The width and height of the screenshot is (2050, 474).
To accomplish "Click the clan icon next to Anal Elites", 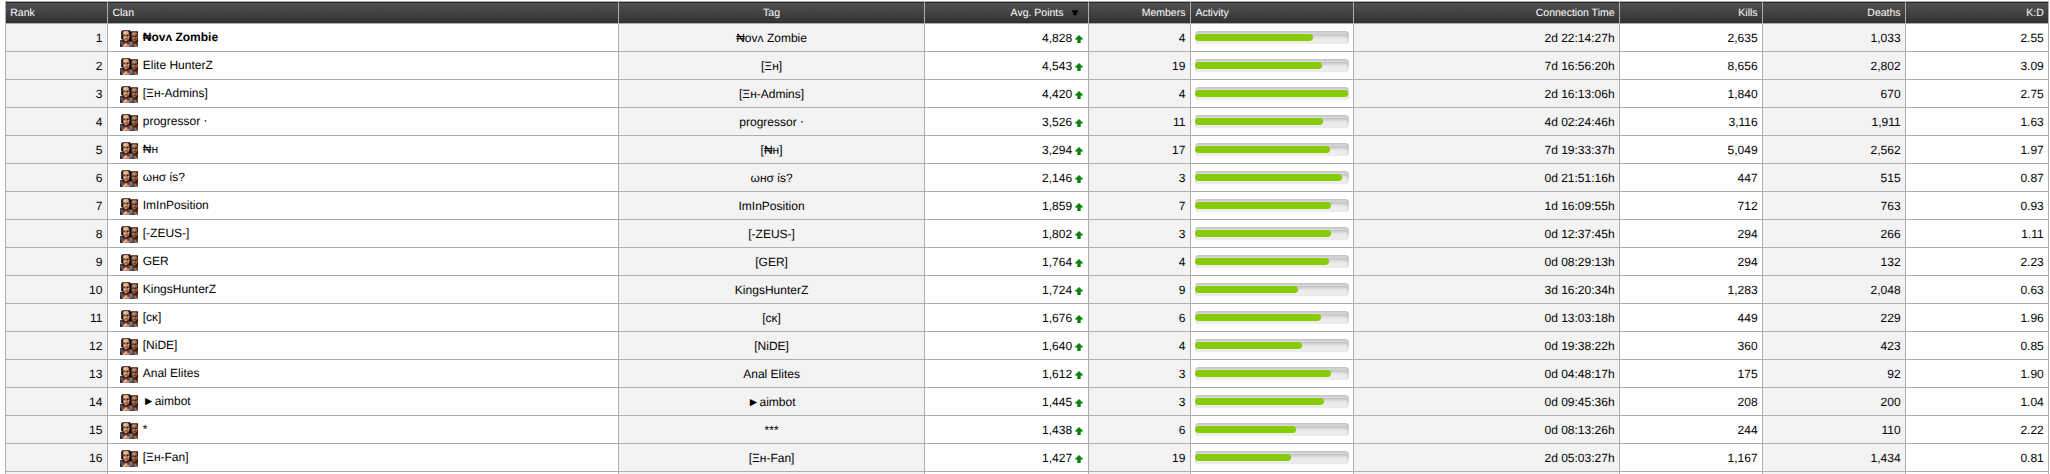I will tap(129, 374).
